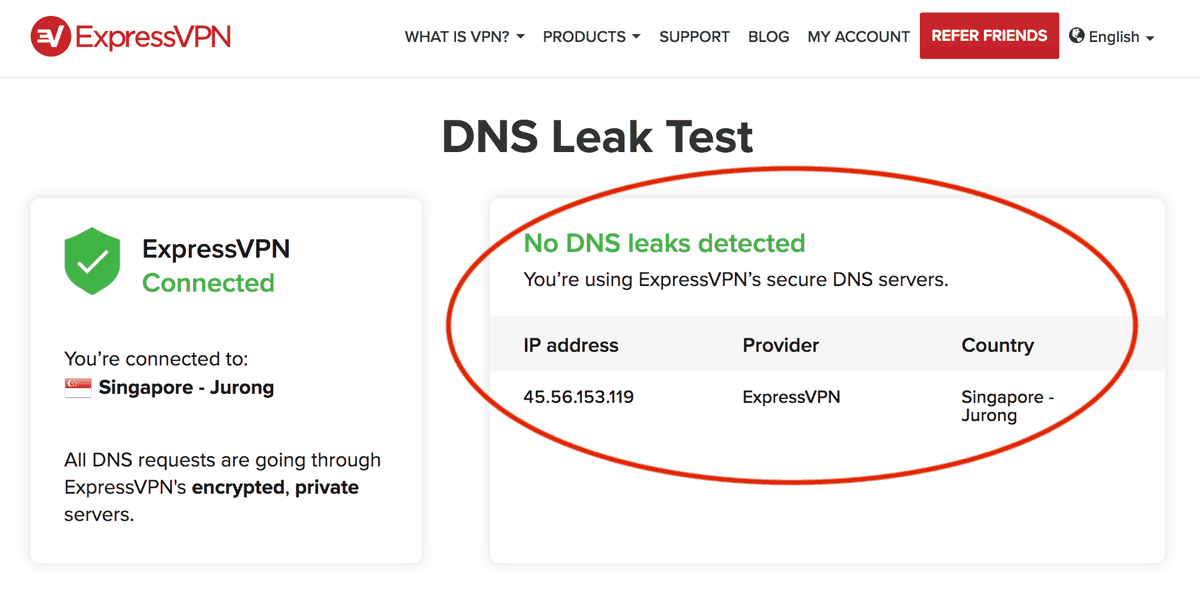
Task: Expand the PRODUCTS dropdown menu
Action: tap(591, 37)
